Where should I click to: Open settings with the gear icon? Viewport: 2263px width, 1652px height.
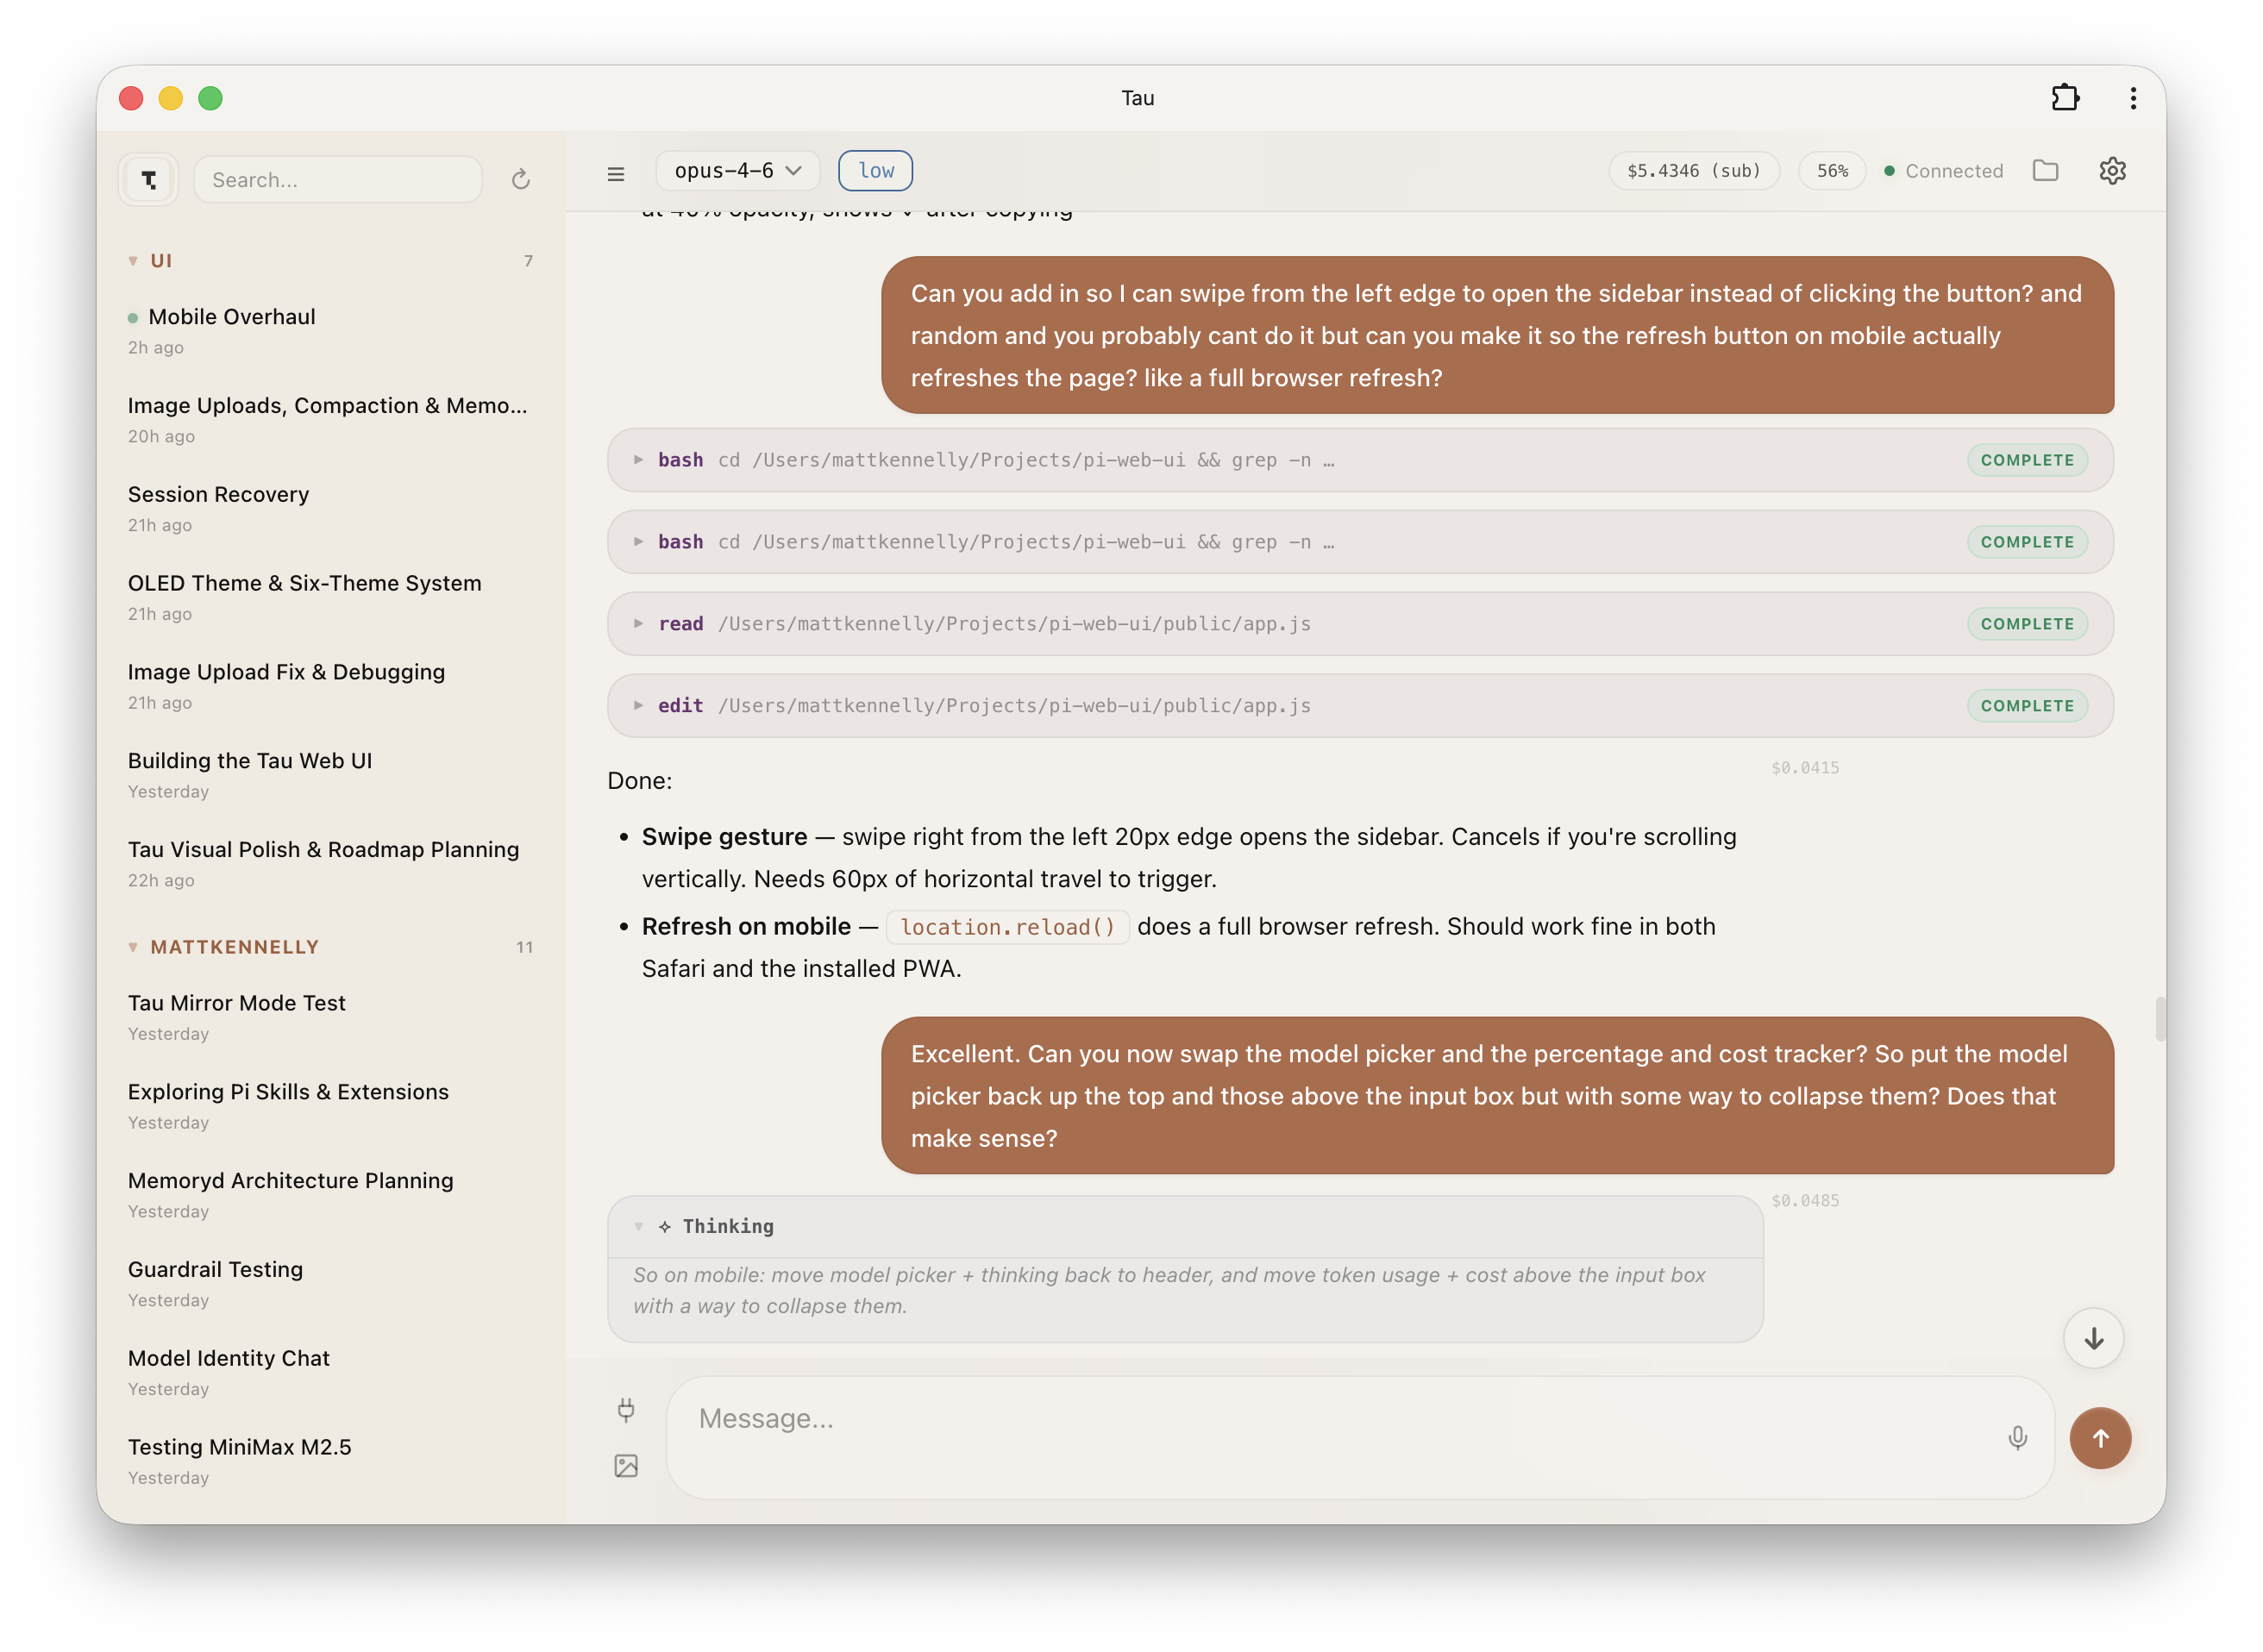(x=2112, y=171)
